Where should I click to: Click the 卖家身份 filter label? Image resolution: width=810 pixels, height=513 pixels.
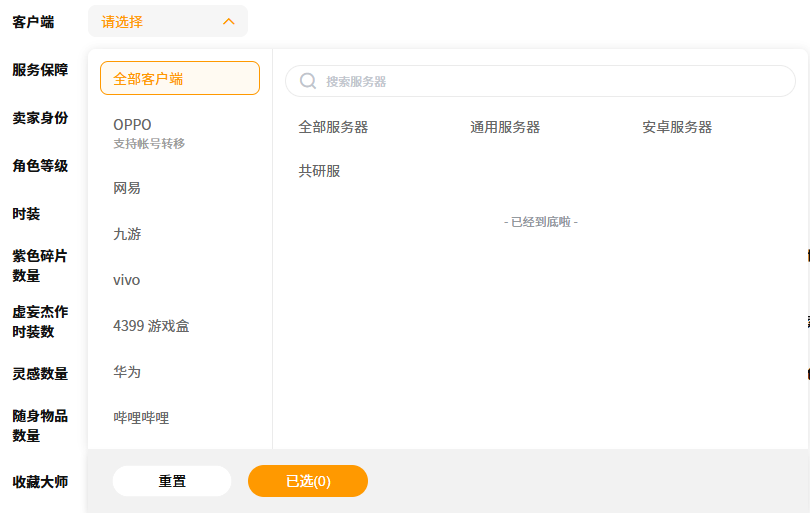tap(40, 118)
